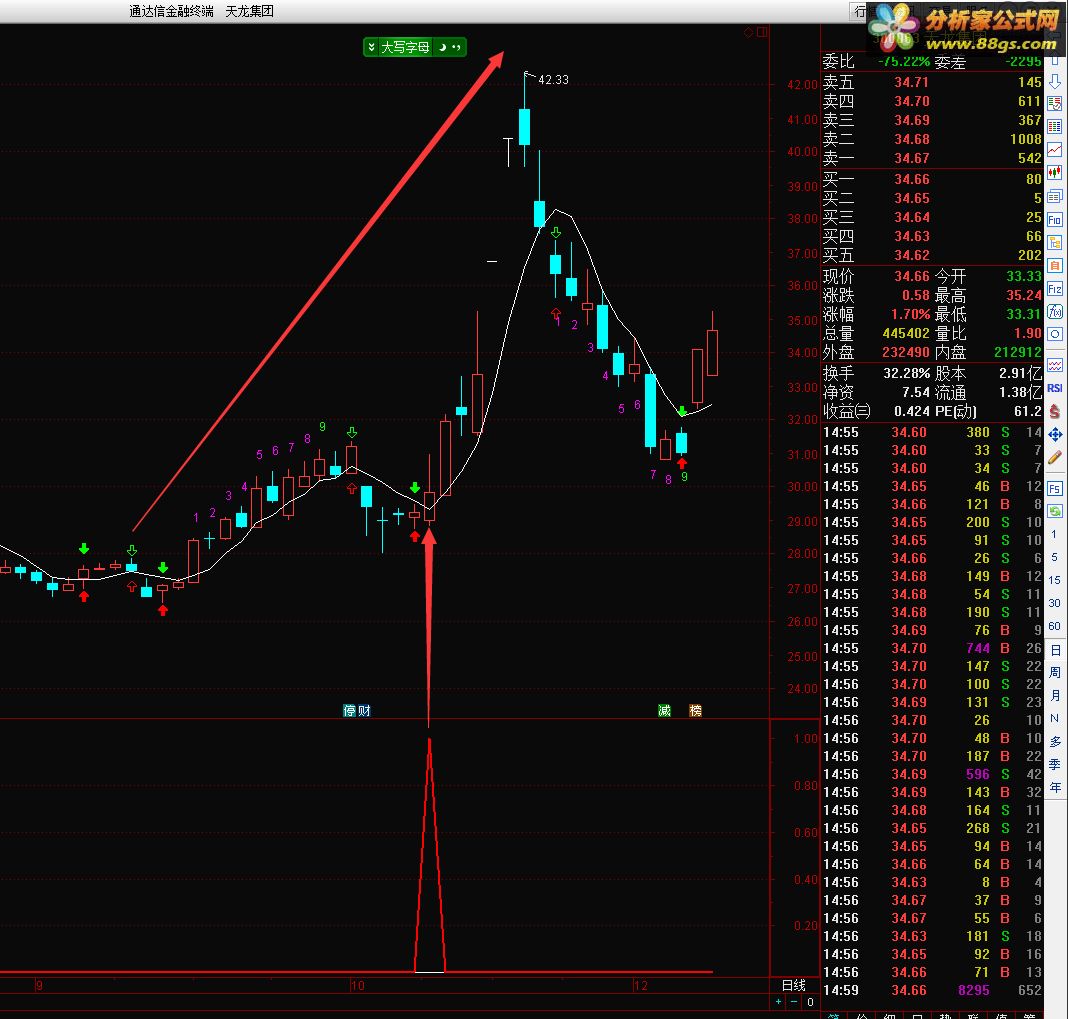Open the colored quote grid icon
Image resolution: width=1068 pixels, height=1019 pixels.
click(1054, 127)
